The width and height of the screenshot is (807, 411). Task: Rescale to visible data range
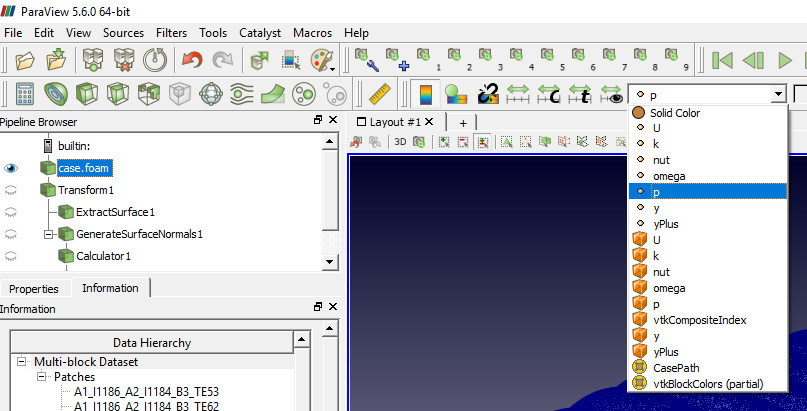(x=612, y=94)
